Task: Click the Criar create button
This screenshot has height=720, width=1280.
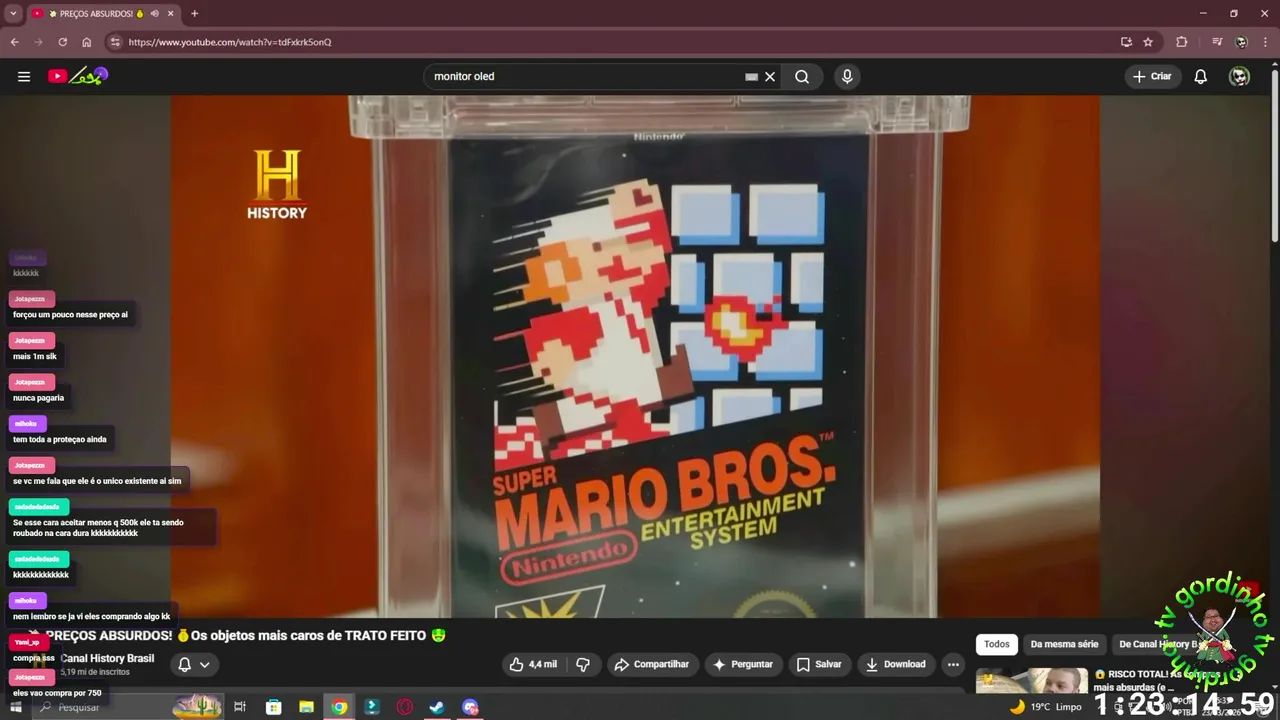Action: [x=1152, y=76]
